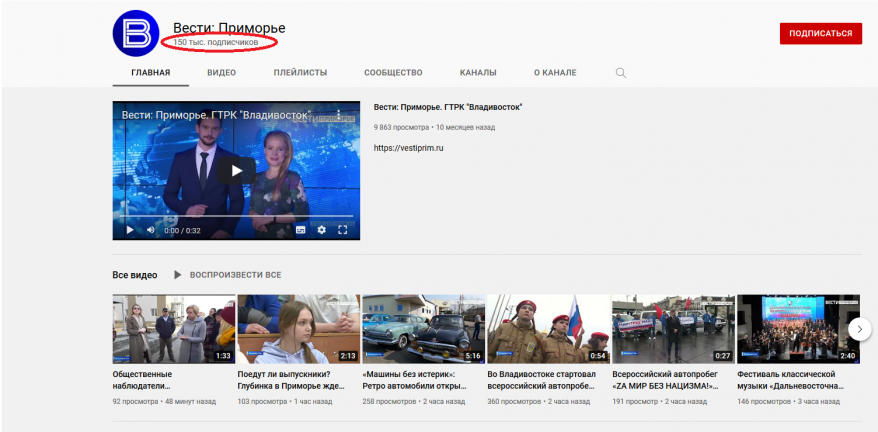Image resolution: width=878 pixels, height=432 pixels.
Task: Open the channel search magnifier icon
Action: (x=620, y=73)
